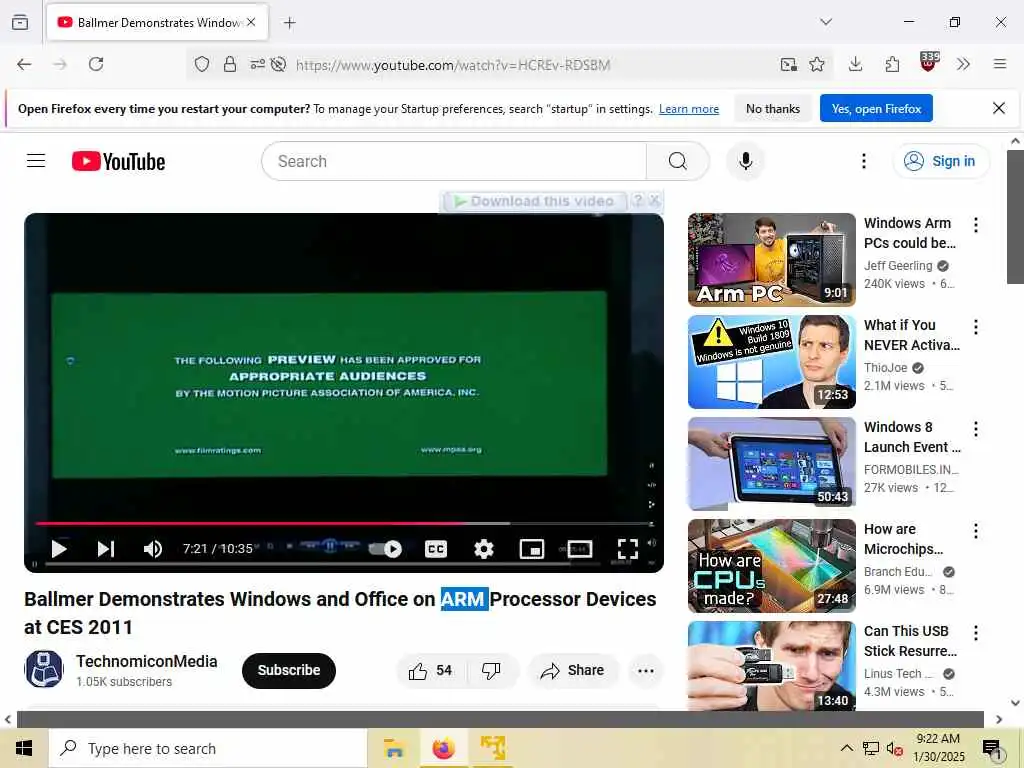Subscribe to TechnomiconMedia

(x=289, y=670)
